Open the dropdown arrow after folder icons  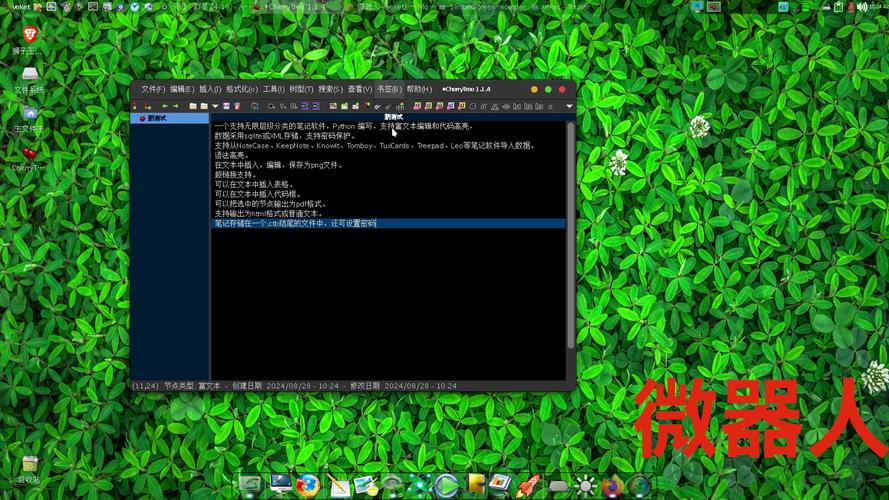[x=215, y=106]
